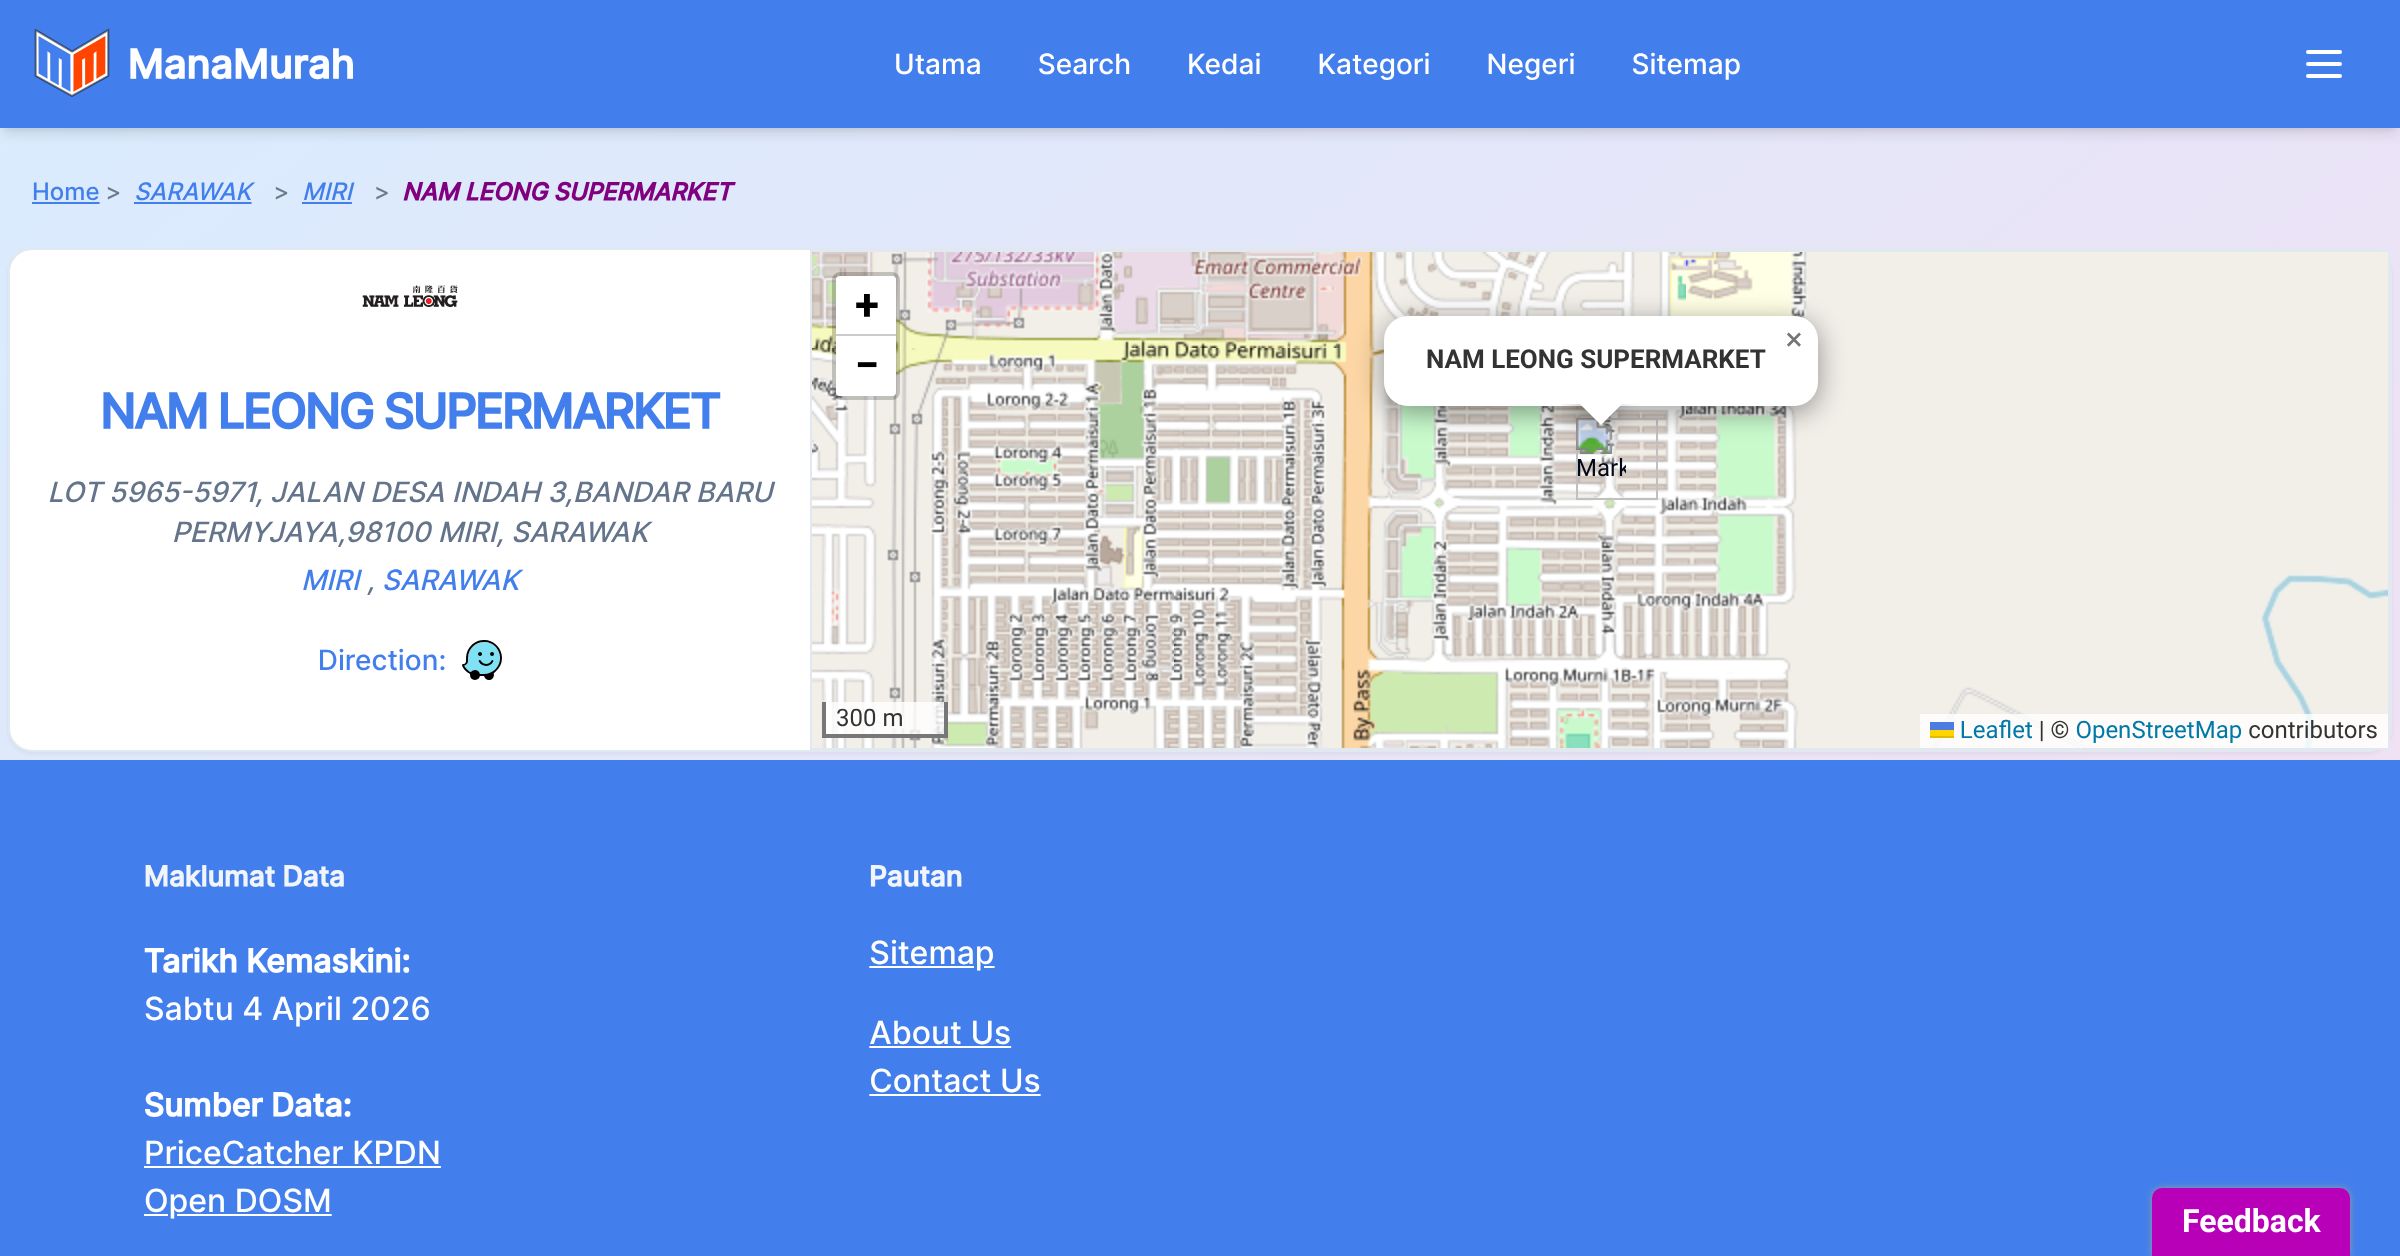Open Negeri in the top navigation

1530,64
